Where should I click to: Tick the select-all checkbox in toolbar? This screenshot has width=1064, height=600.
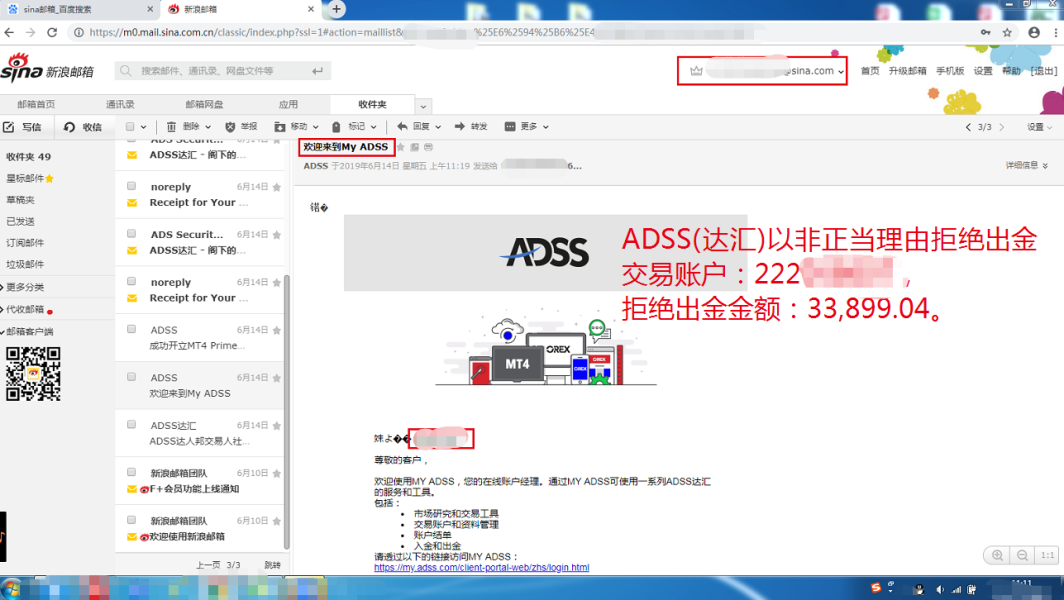click(x=131, y=127)
